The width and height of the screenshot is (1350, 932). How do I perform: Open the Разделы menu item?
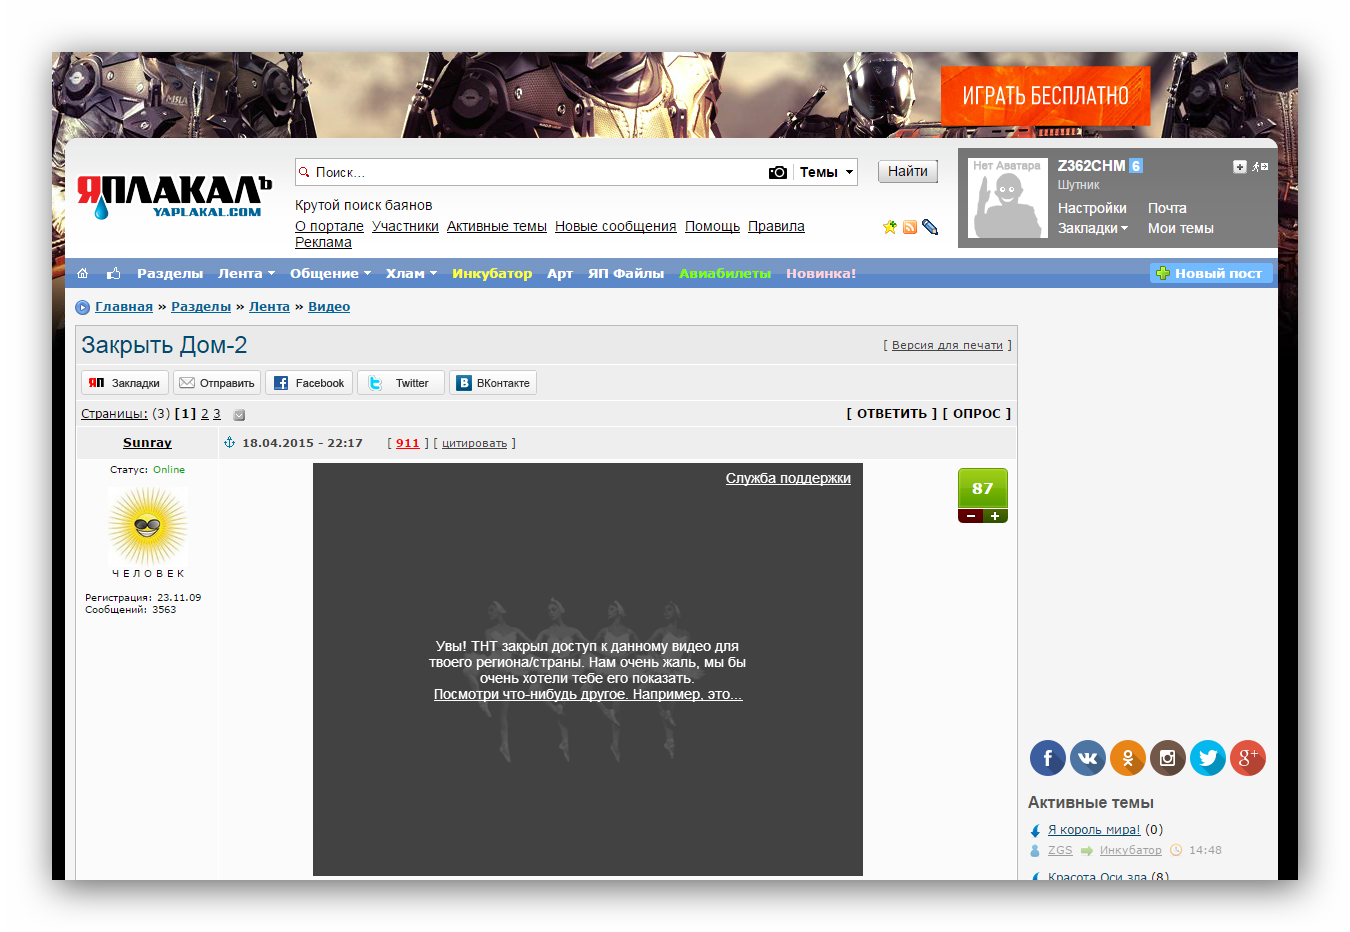pyautogui.click(x=170, y=273)
